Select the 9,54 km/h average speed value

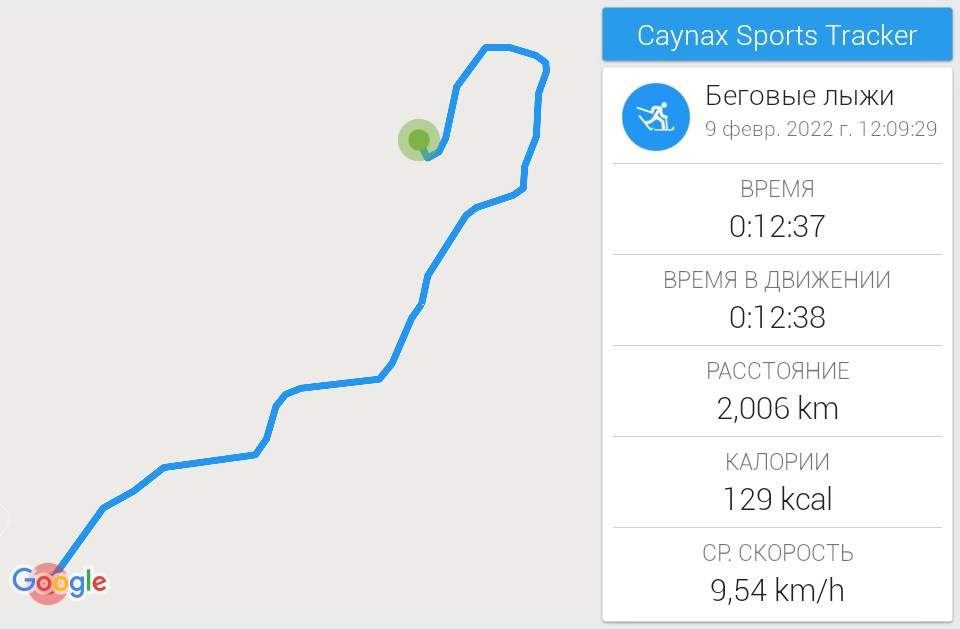(x=777, y=590)
